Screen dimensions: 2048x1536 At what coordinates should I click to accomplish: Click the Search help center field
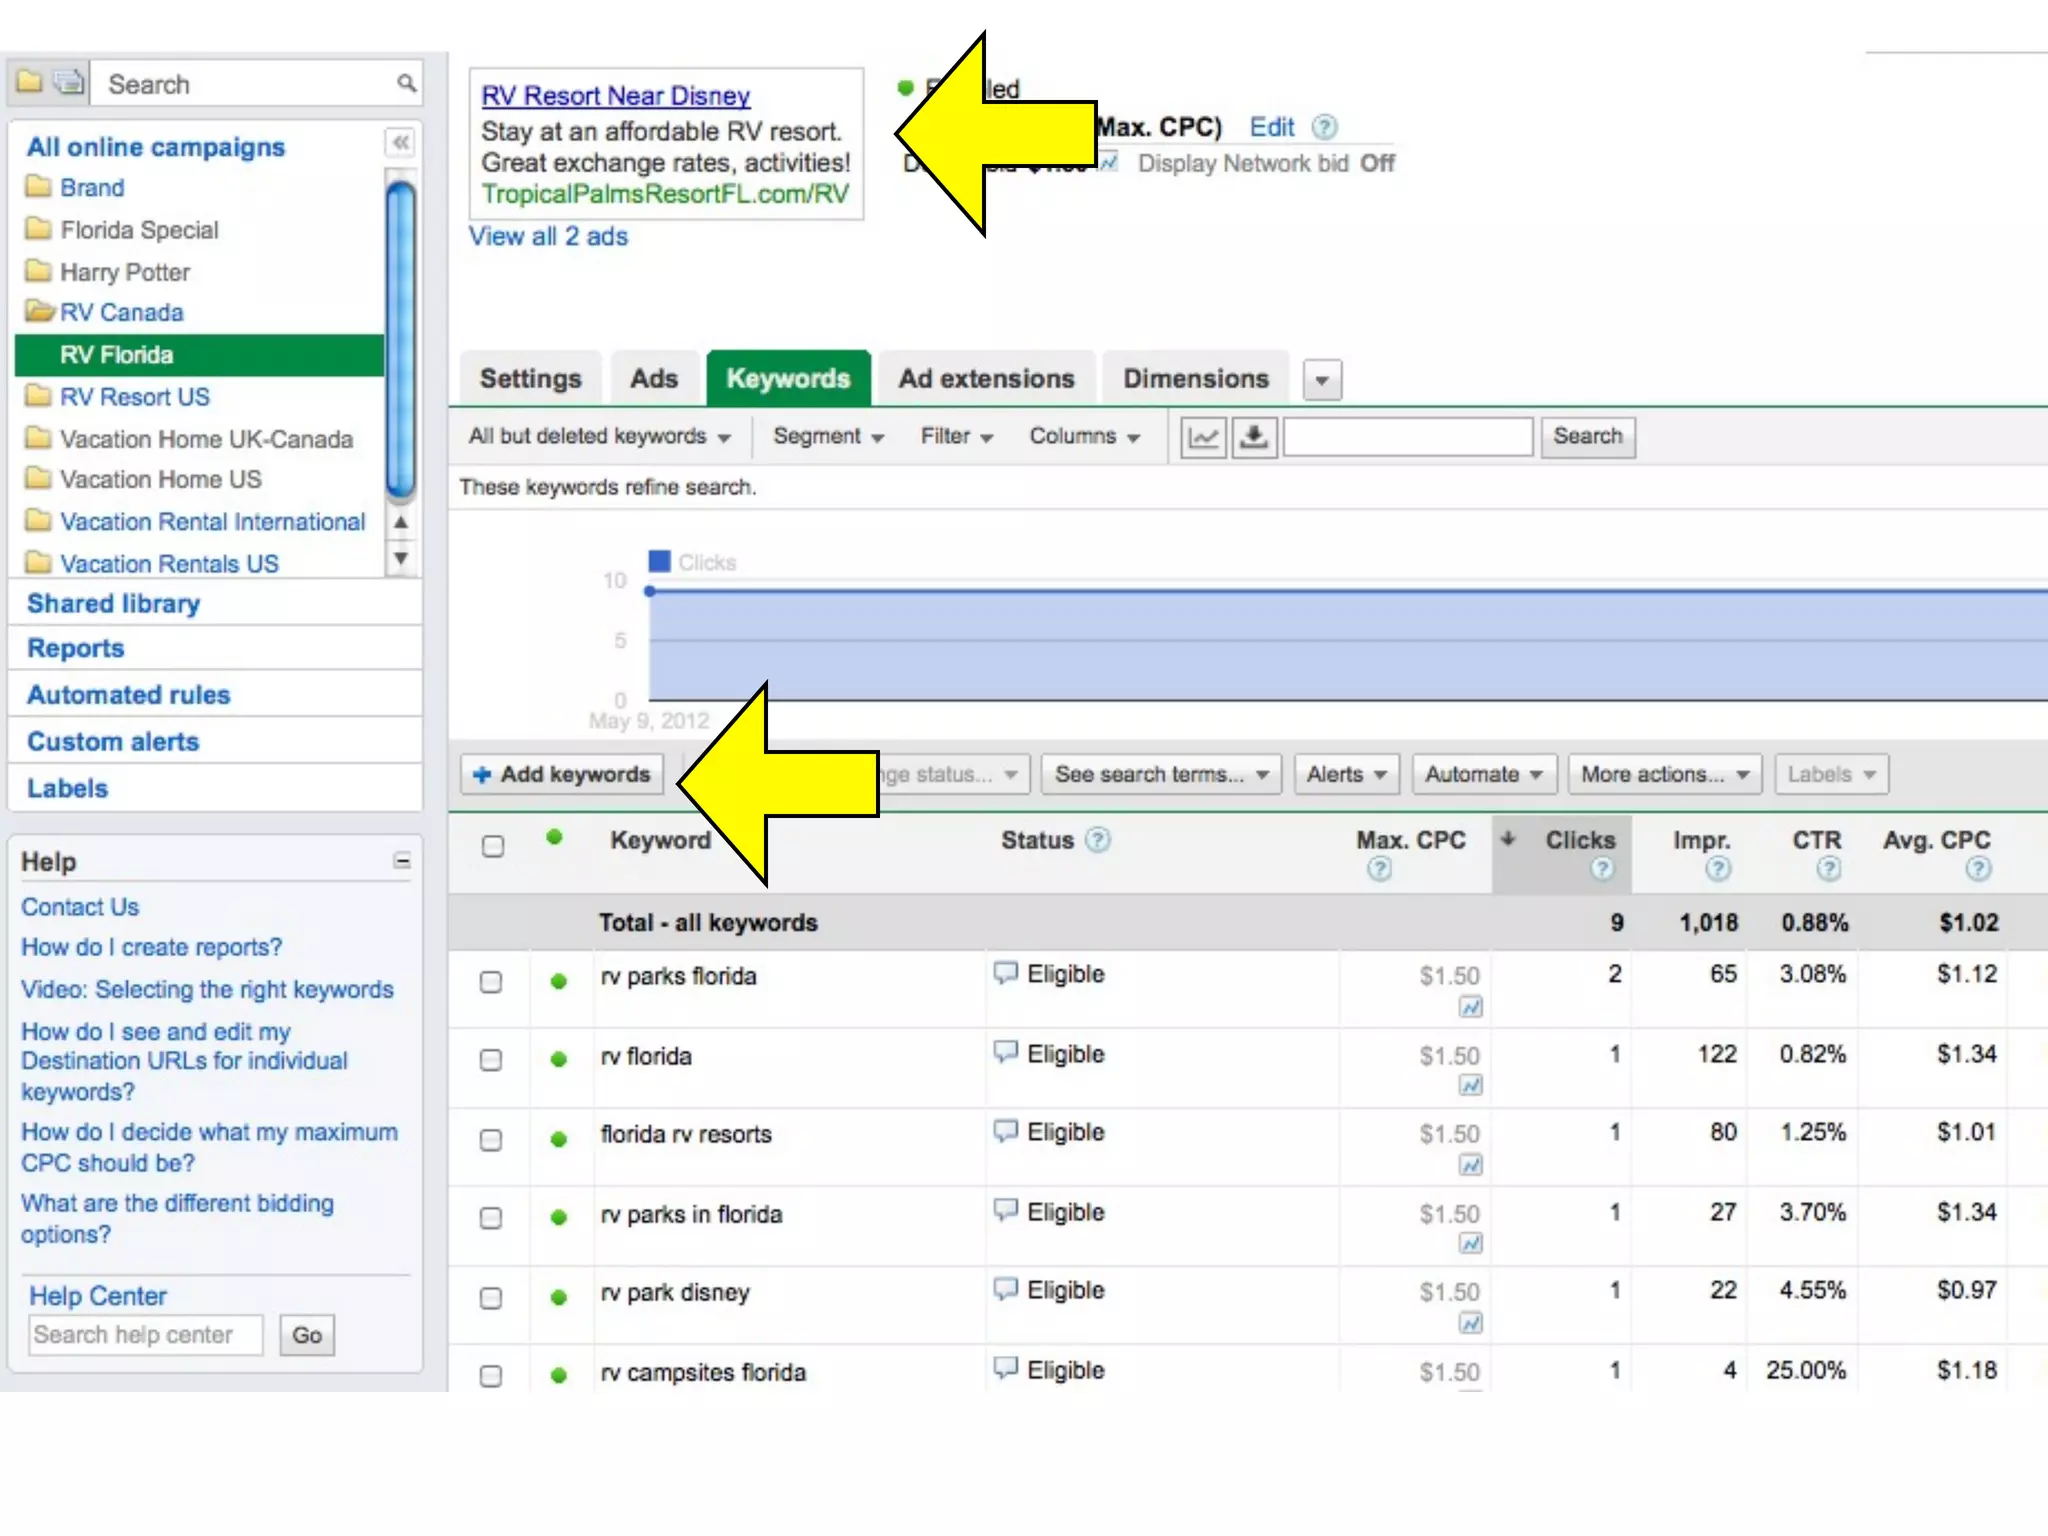tap(146, 1335)
